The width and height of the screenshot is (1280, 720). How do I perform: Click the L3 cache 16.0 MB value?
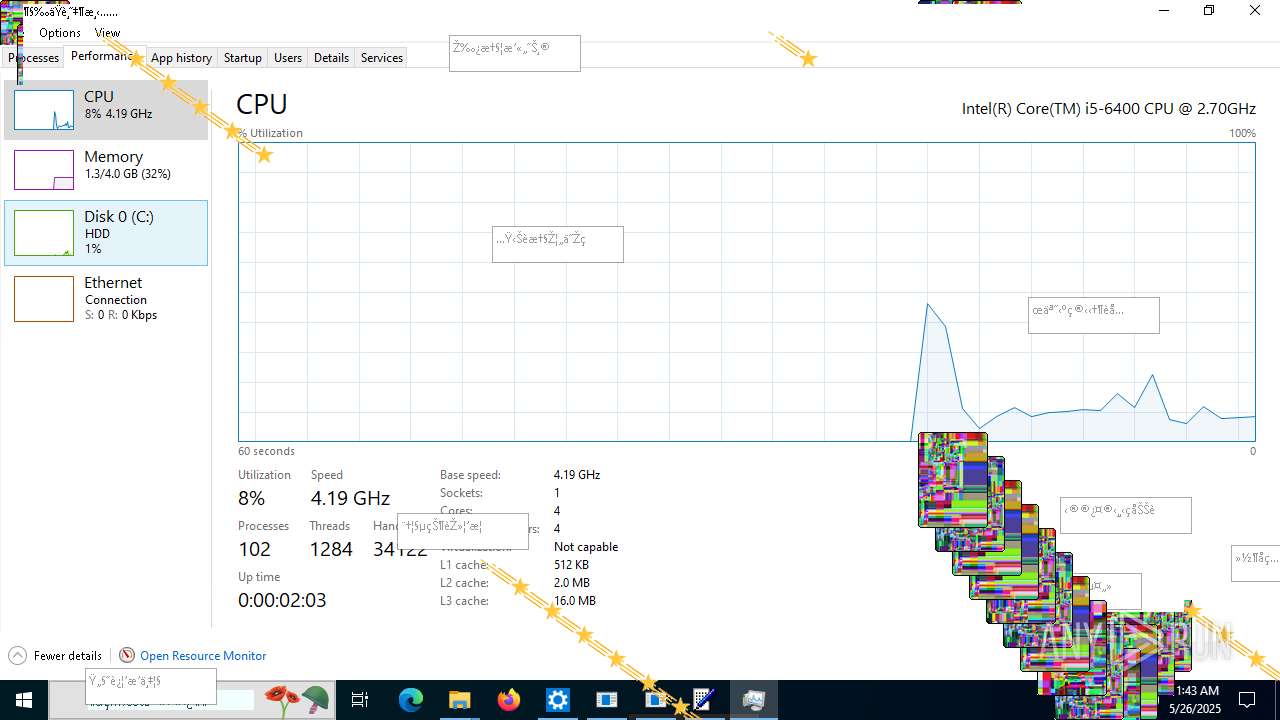click(x=574, y=601)
